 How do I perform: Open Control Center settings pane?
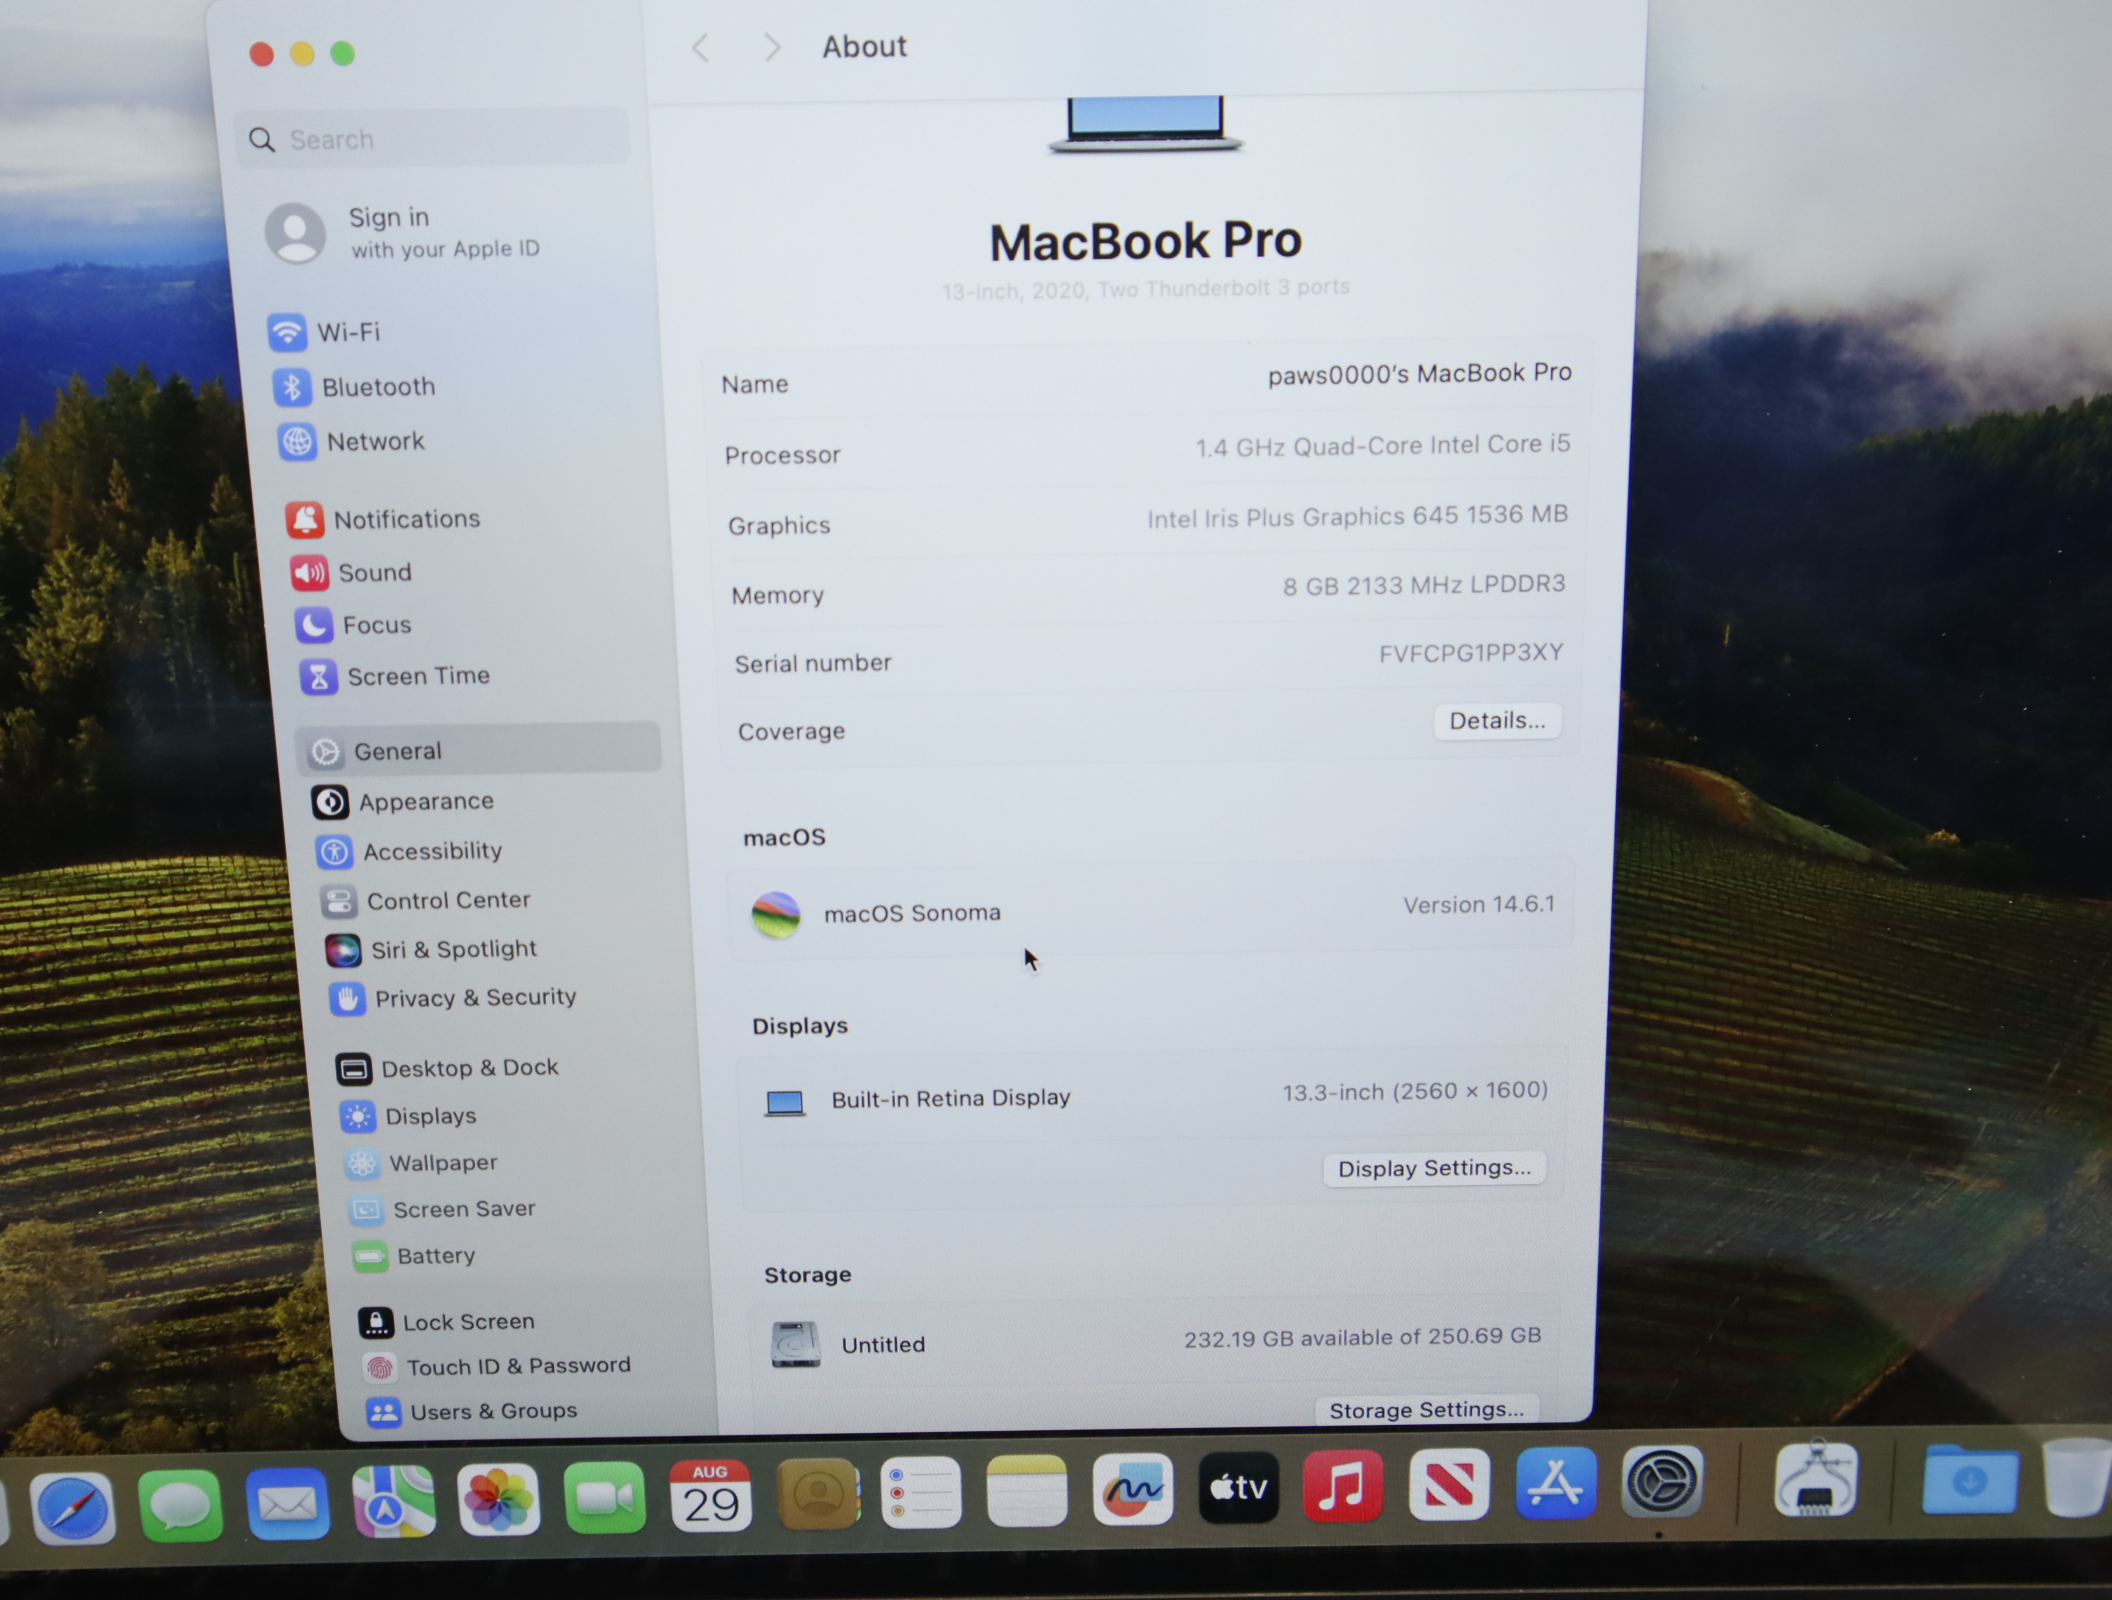(x=447, y=900)
